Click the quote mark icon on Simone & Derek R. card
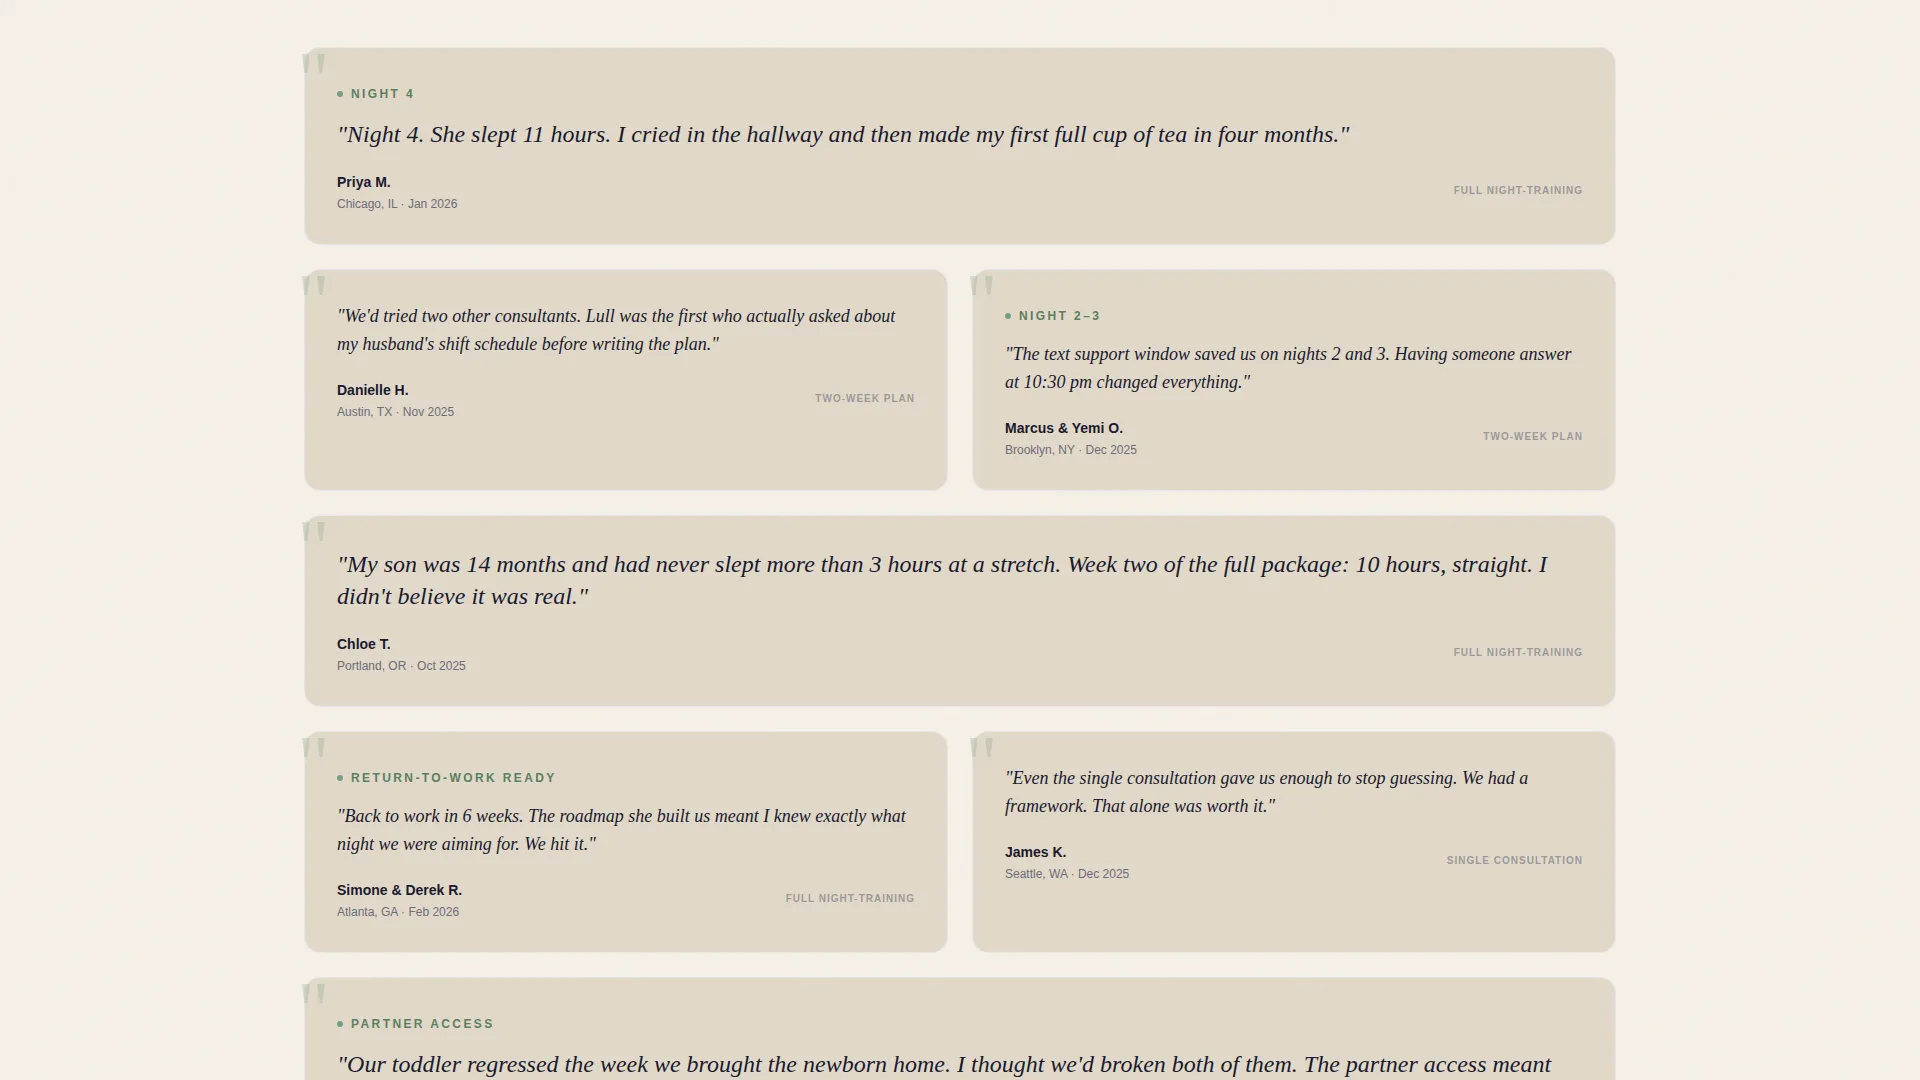This screenshot has height=1080, width=1920. 314,749
